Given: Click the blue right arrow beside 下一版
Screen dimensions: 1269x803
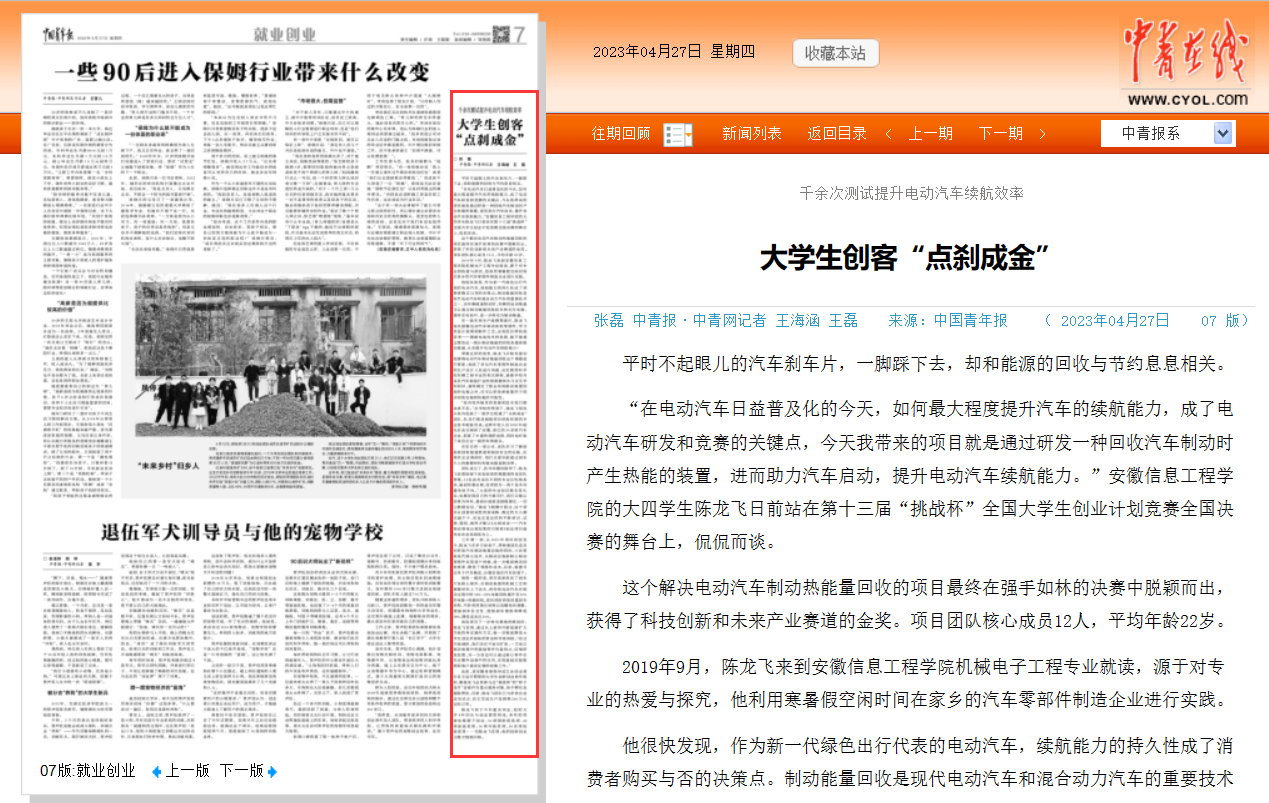Looking at the screenshot, I should (272, 771).
